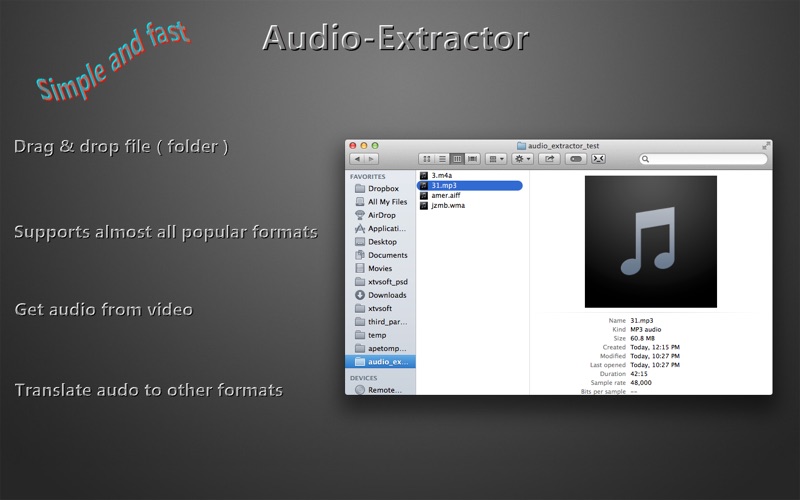Select the file 31.mp3
Viewport: 800px width, 500px height.
(470, 185)
